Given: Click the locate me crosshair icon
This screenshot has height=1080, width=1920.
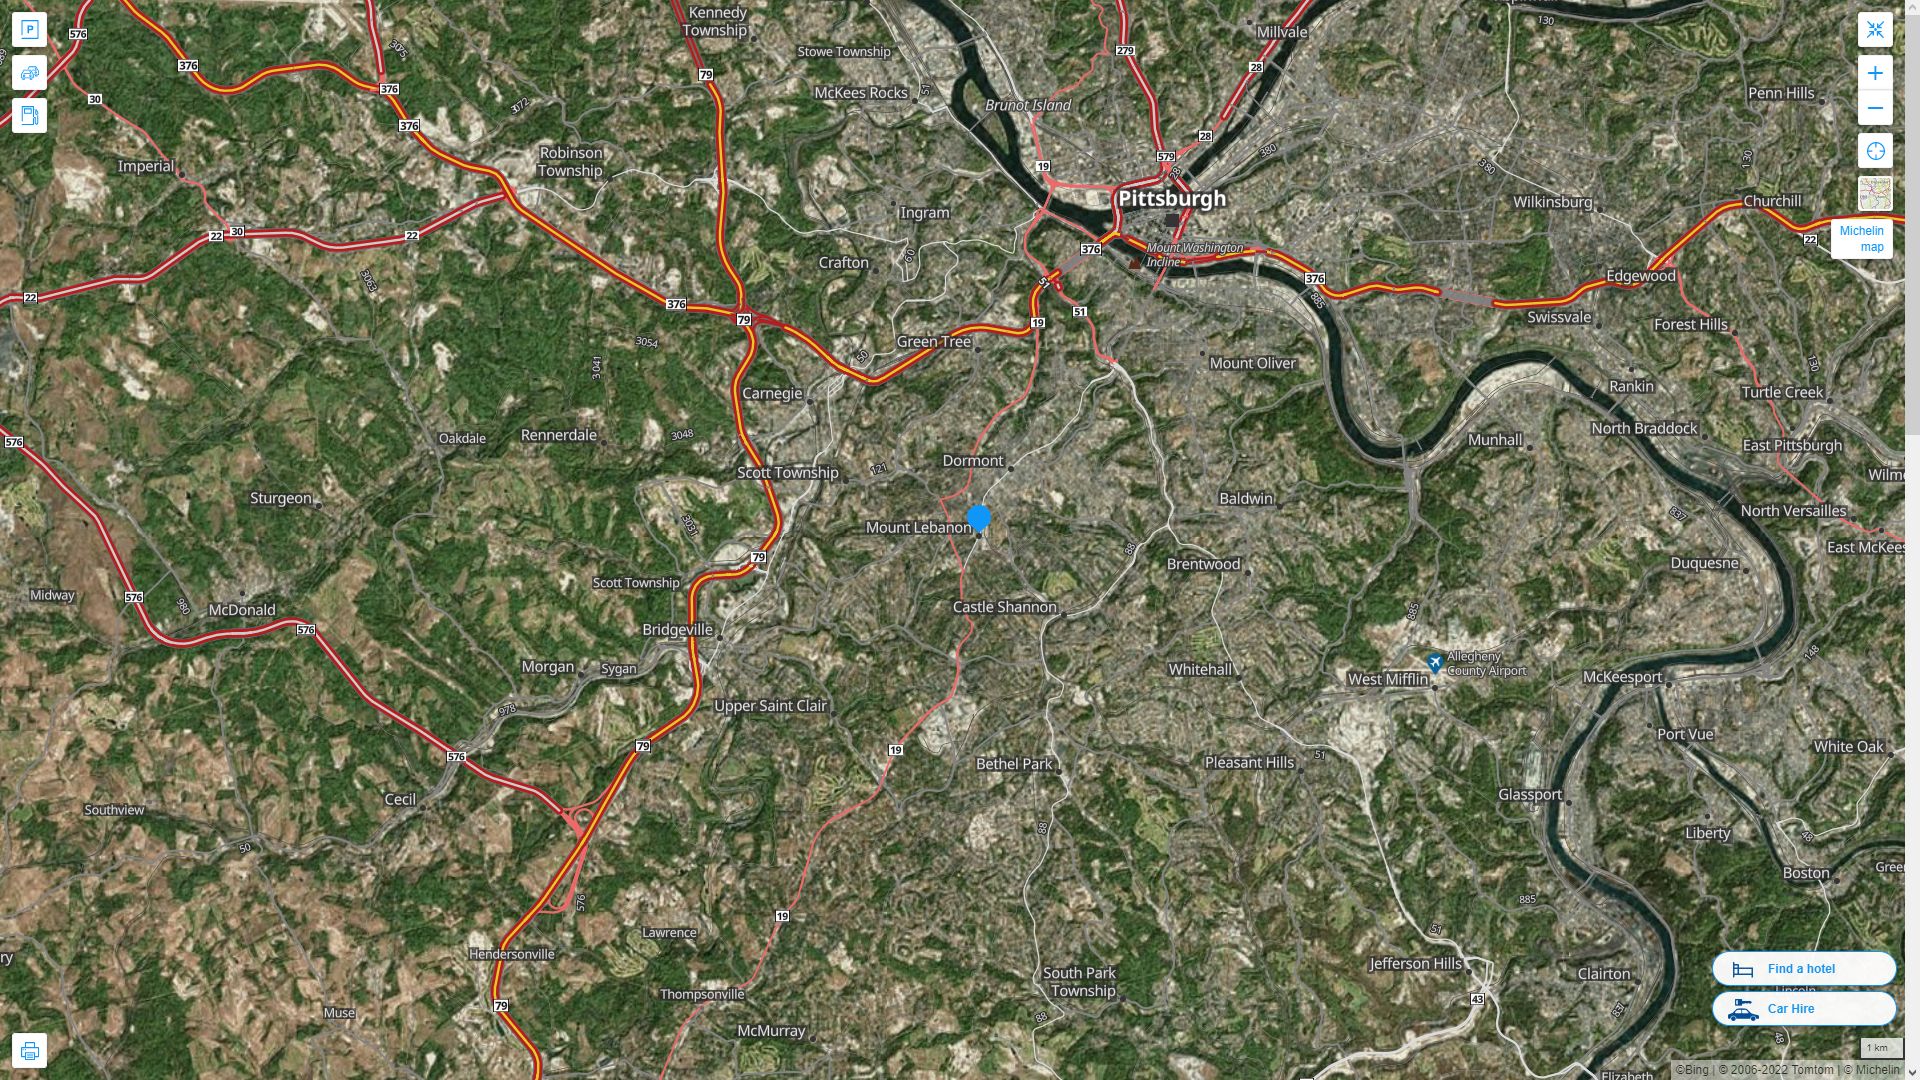Looking at the screenshot, I should (x=1875, y=151).
